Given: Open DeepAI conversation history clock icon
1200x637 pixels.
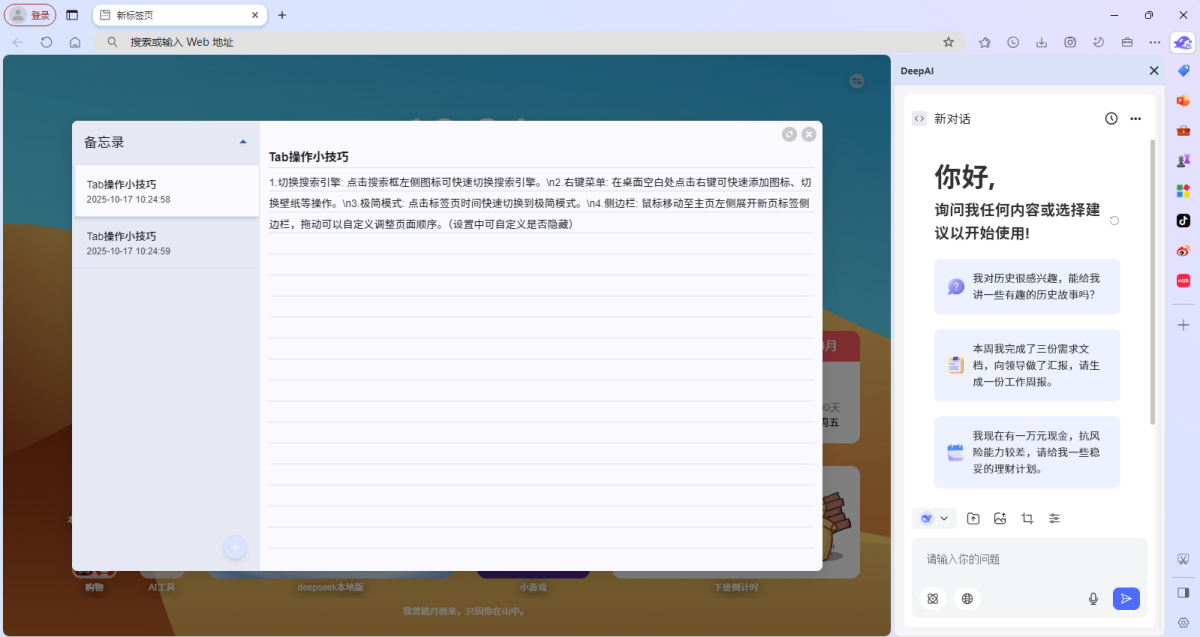Looking at the screenshot, I should 1111,119.
